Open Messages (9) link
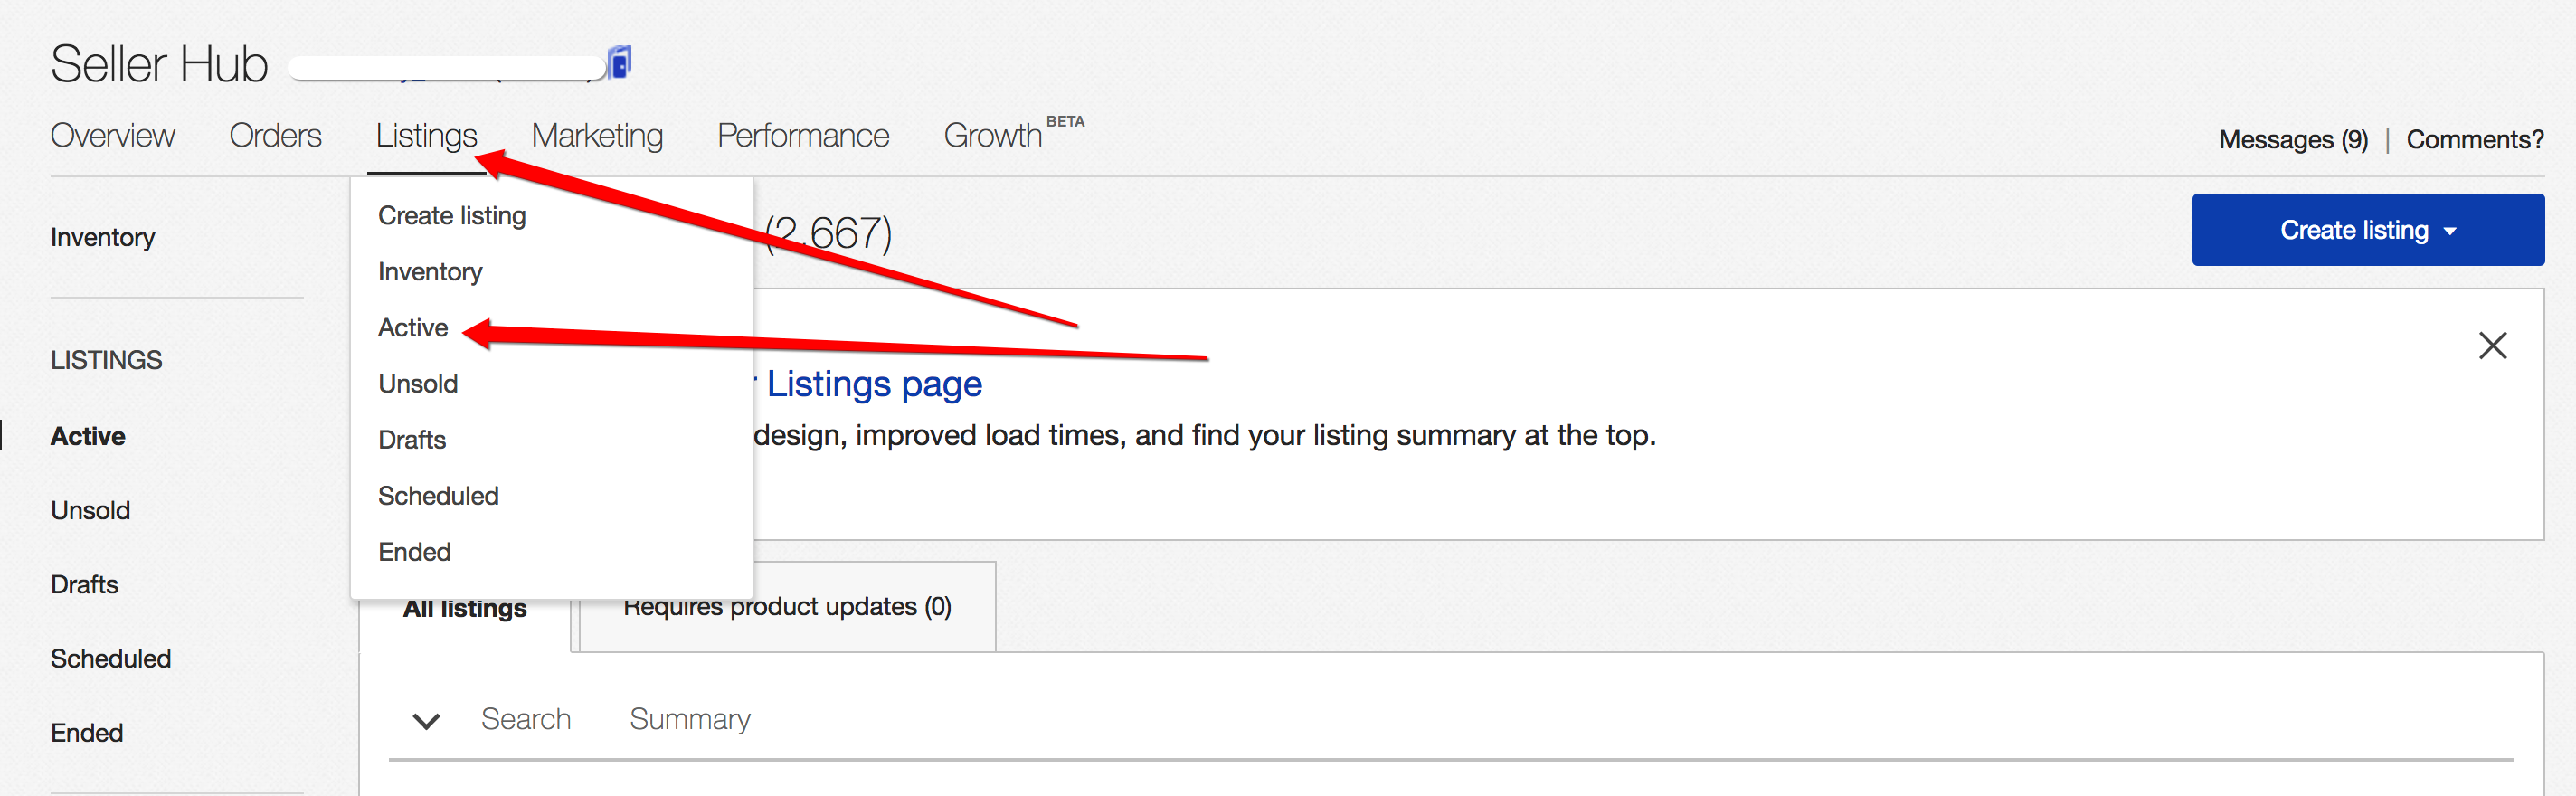This screenshot has width=2576, height=796. (x=2293, y=139)
